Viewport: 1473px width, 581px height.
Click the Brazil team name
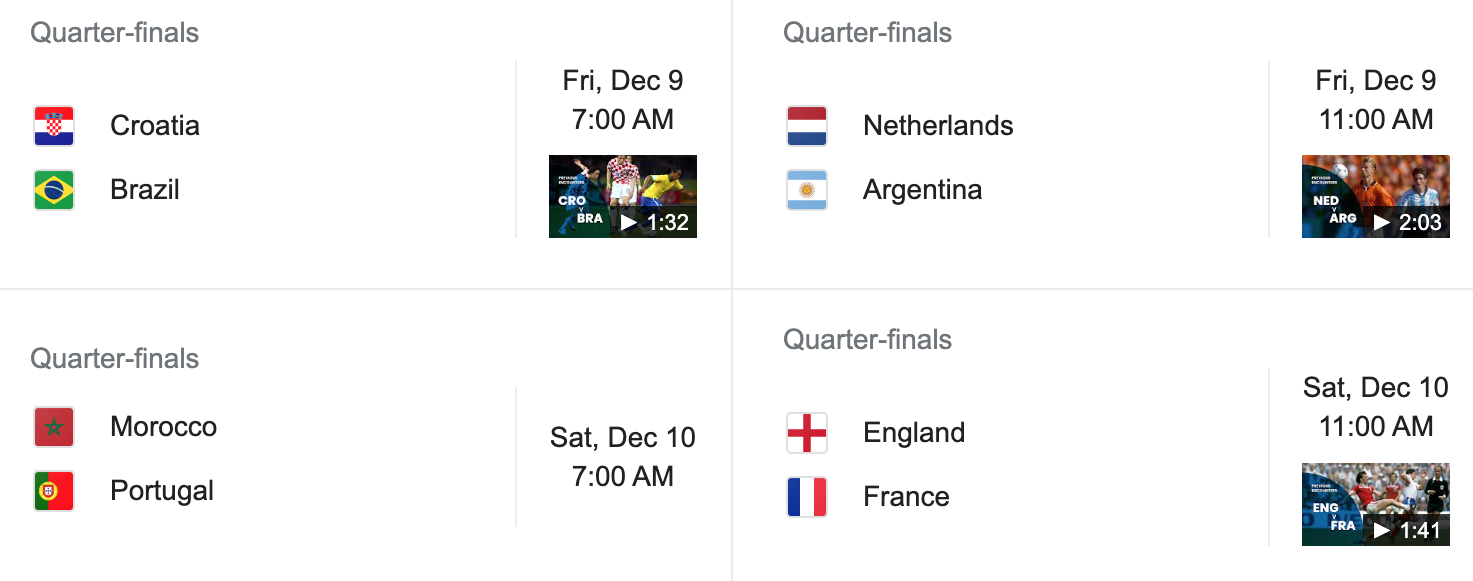tap(145, 190)
